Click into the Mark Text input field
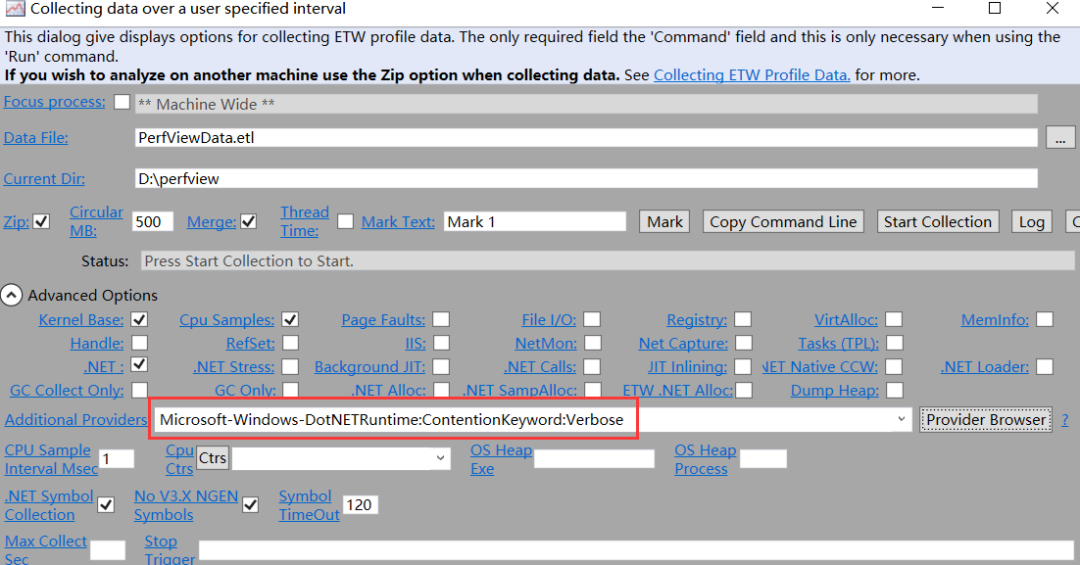The width and height of the screenshot is (1080, 565). (x=534, y=222)
